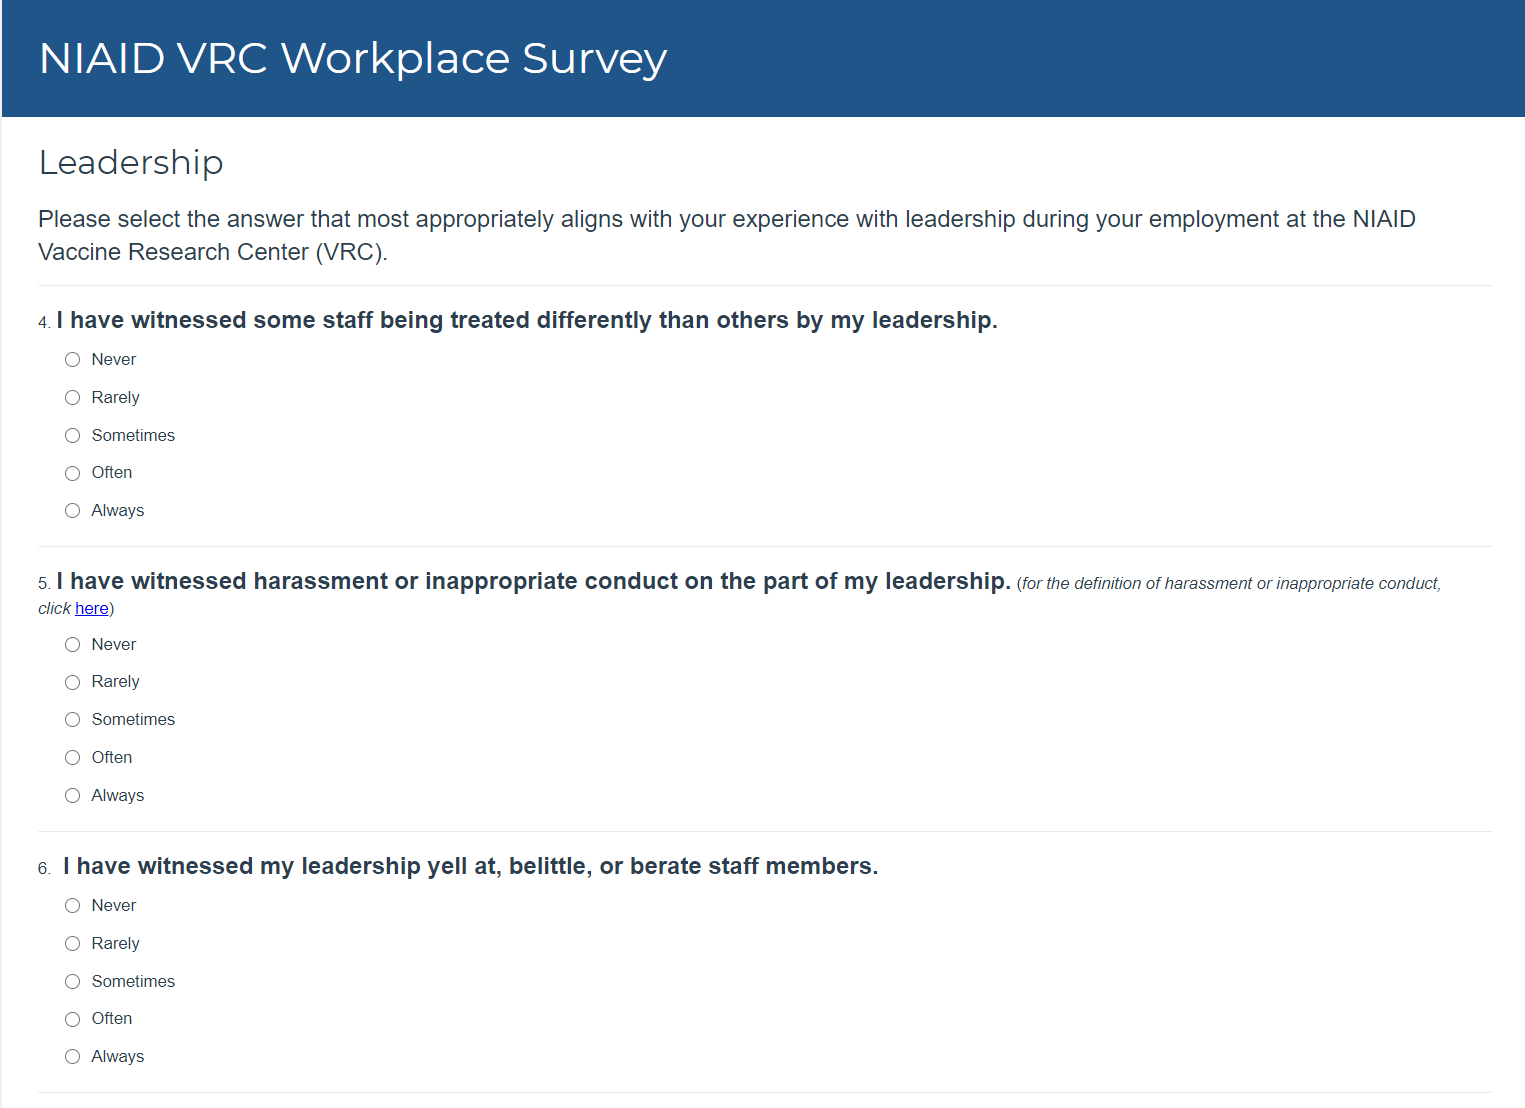Select Sometimes for question 4
The height and width of the screenshot is (1108, 1525).
[73, 436]
